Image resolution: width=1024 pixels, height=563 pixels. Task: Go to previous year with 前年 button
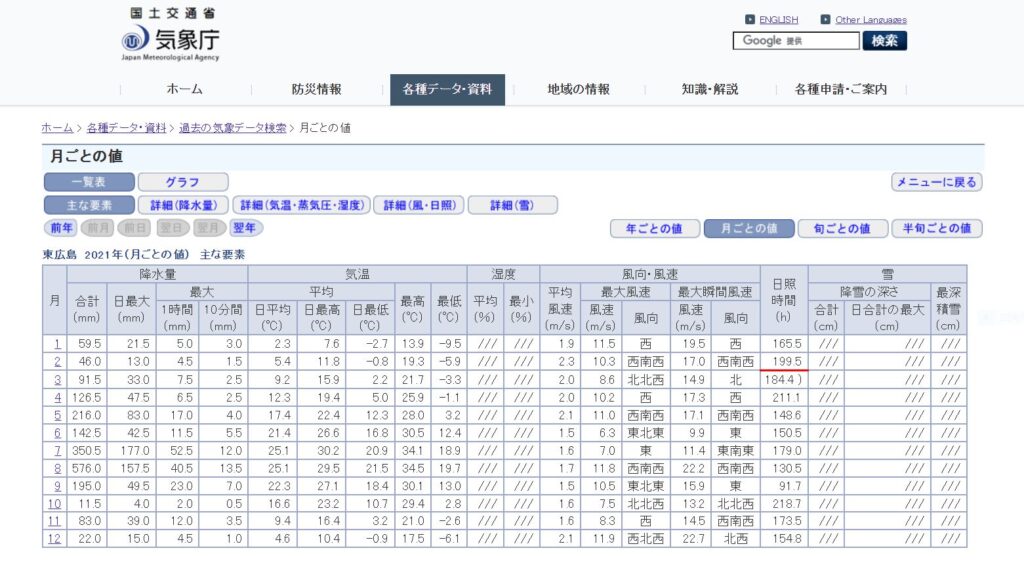point(62,228)
